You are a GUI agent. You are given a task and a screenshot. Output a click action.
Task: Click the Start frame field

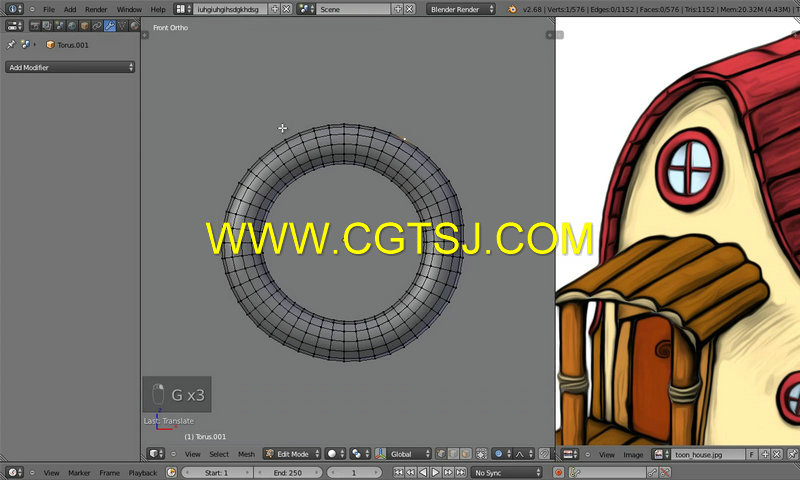[x=217, y=473]
